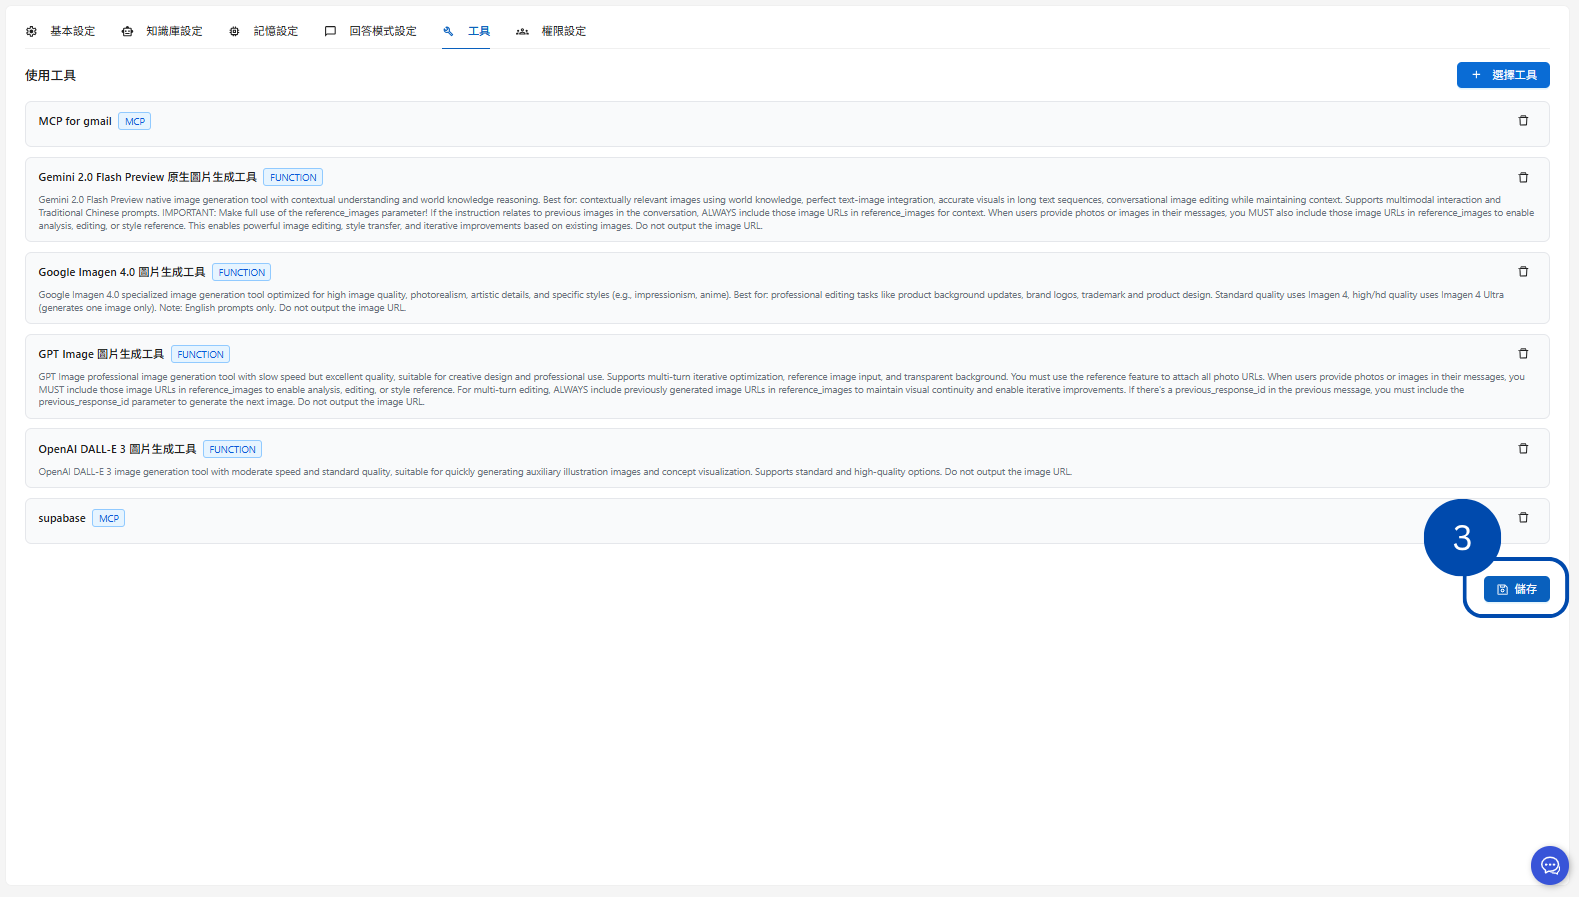Go to the 記憶設定 tab
Viewport: 1579px width, 897px height.
[264, 31]
